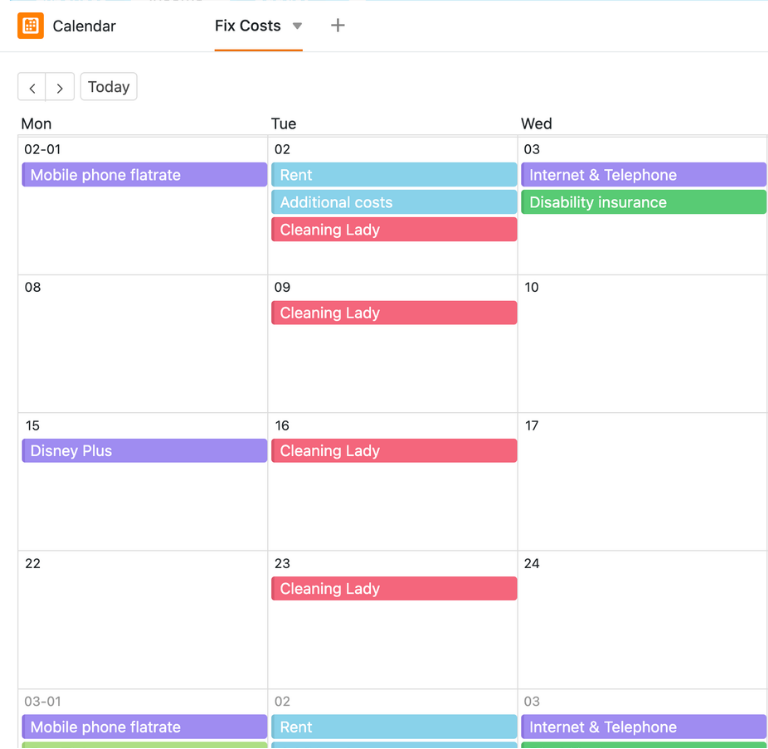Select the Calendar title label
Viewport: 768px width, 749px height.
point(84,26)
